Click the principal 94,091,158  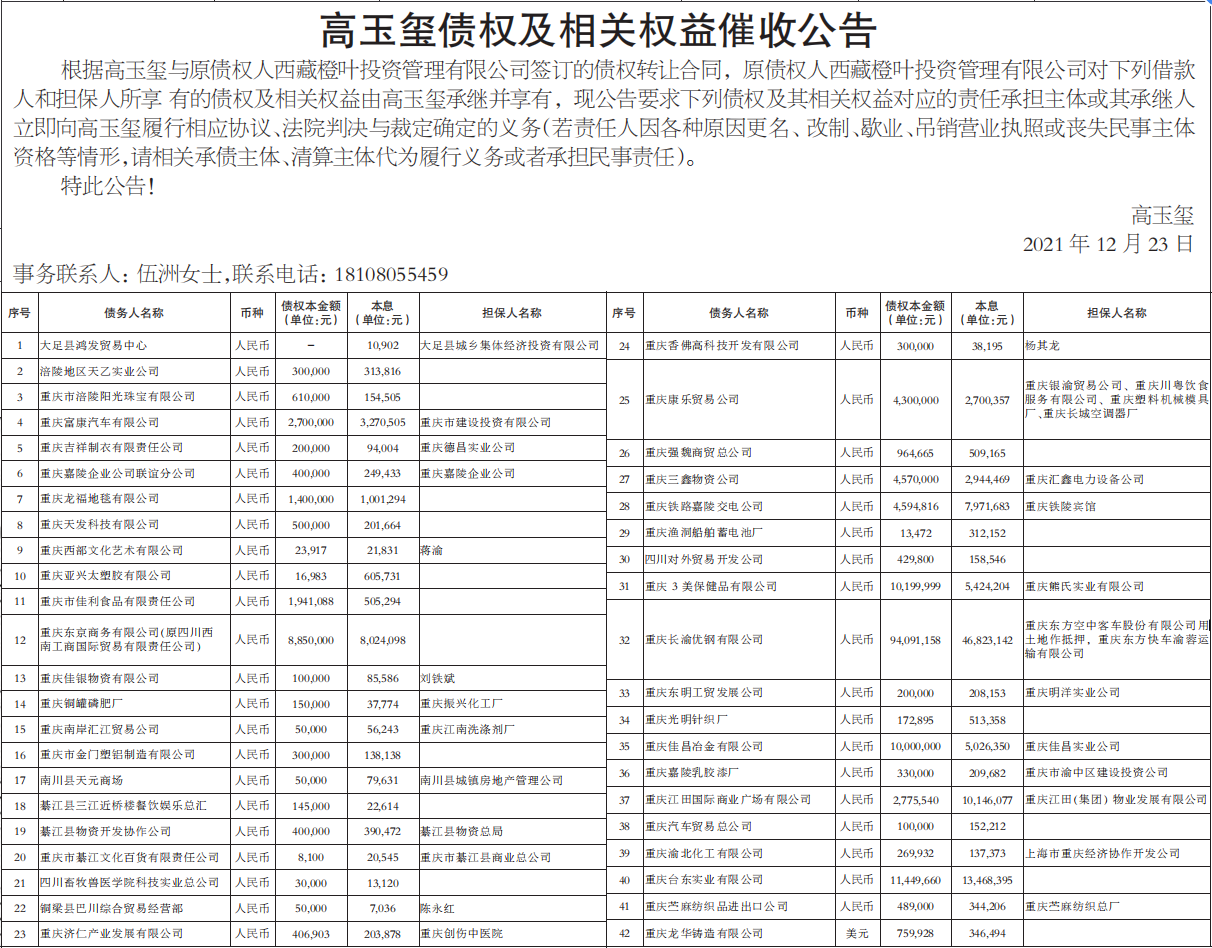(x=915, y=640)
